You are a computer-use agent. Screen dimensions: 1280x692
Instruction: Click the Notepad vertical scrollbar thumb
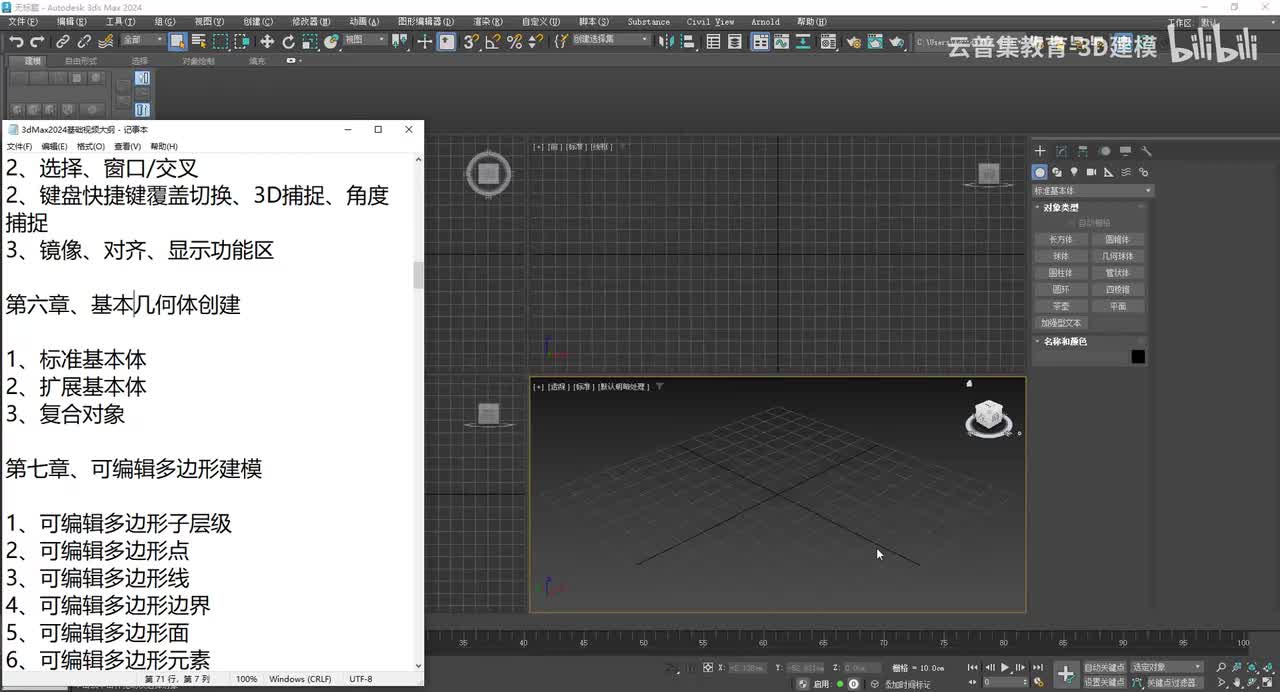point(418,275)
